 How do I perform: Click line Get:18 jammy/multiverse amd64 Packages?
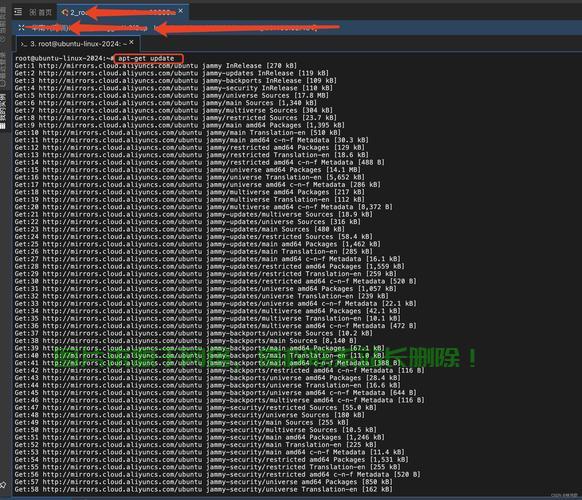(190, 192)
